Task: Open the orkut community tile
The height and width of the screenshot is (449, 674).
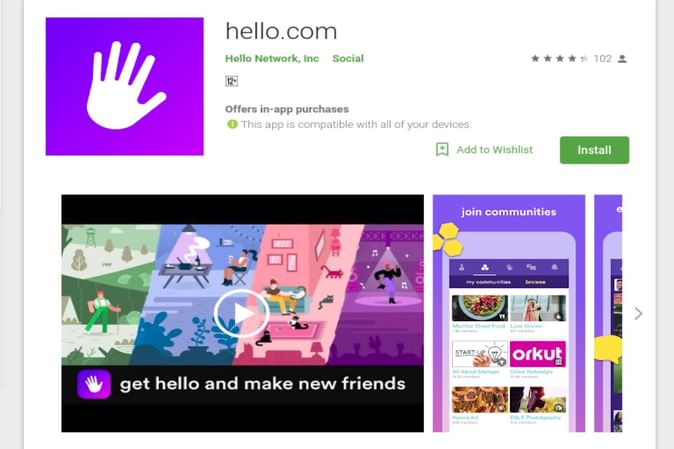Action: click(x=538, y=354)
